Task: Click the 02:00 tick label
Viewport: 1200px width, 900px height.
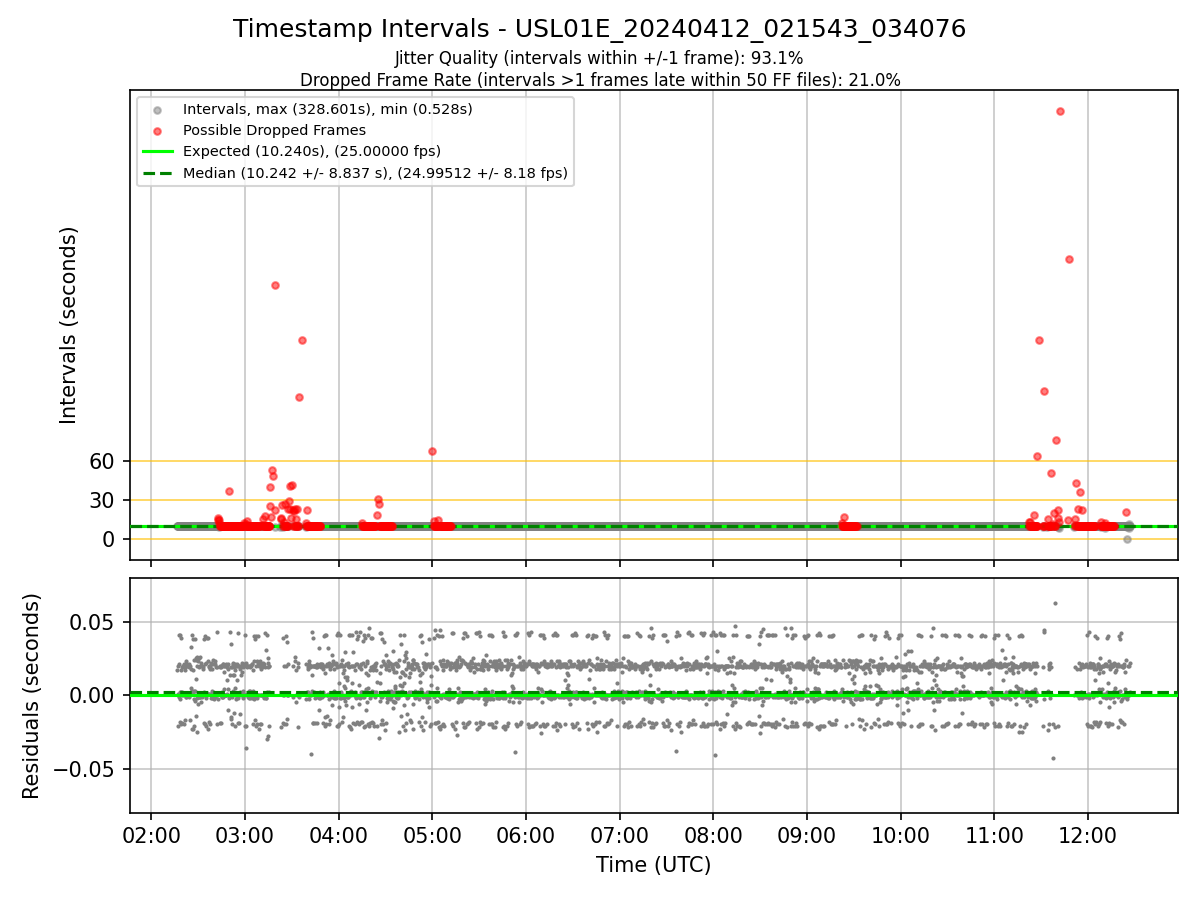Action: pos(151,835)
